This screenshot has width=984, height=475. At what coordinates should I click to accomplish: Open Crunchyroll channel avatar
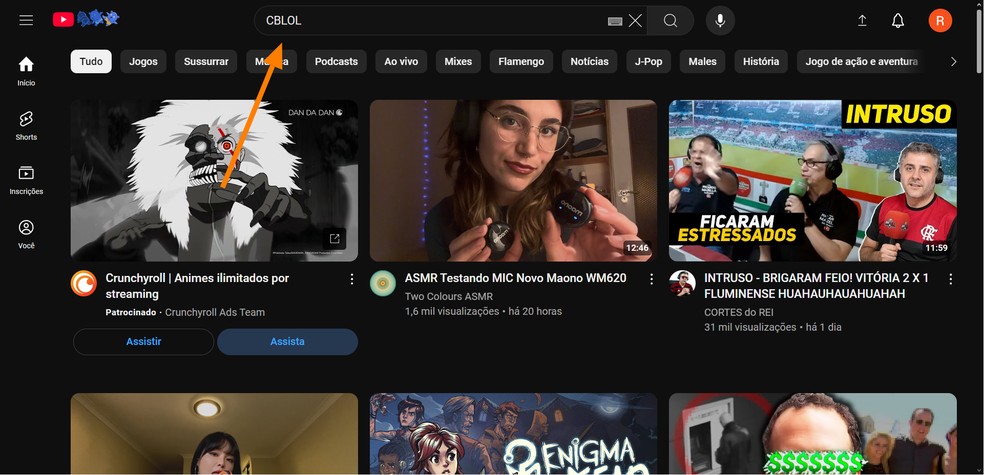pos(83,283)
